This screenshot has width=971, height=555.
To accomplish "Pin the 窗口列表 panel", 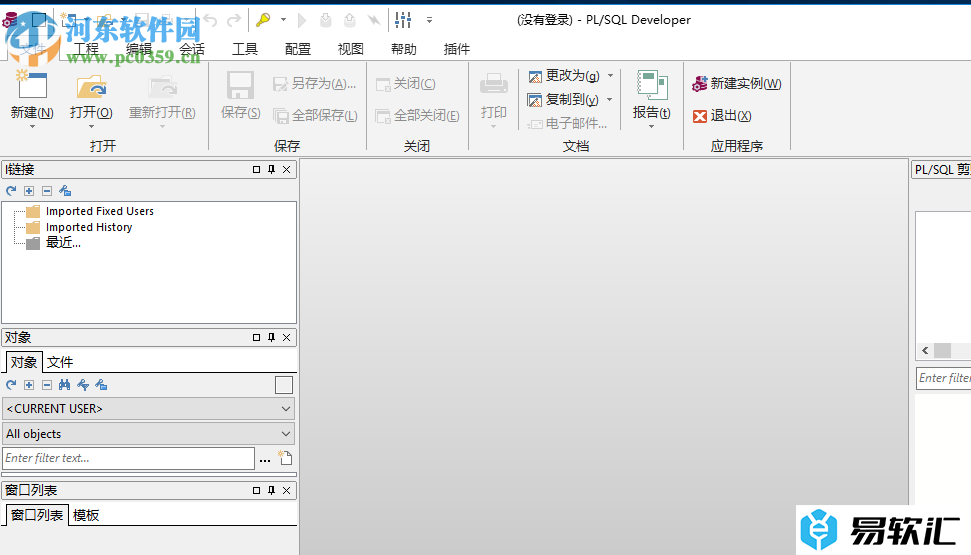I will tap(271, 491).
